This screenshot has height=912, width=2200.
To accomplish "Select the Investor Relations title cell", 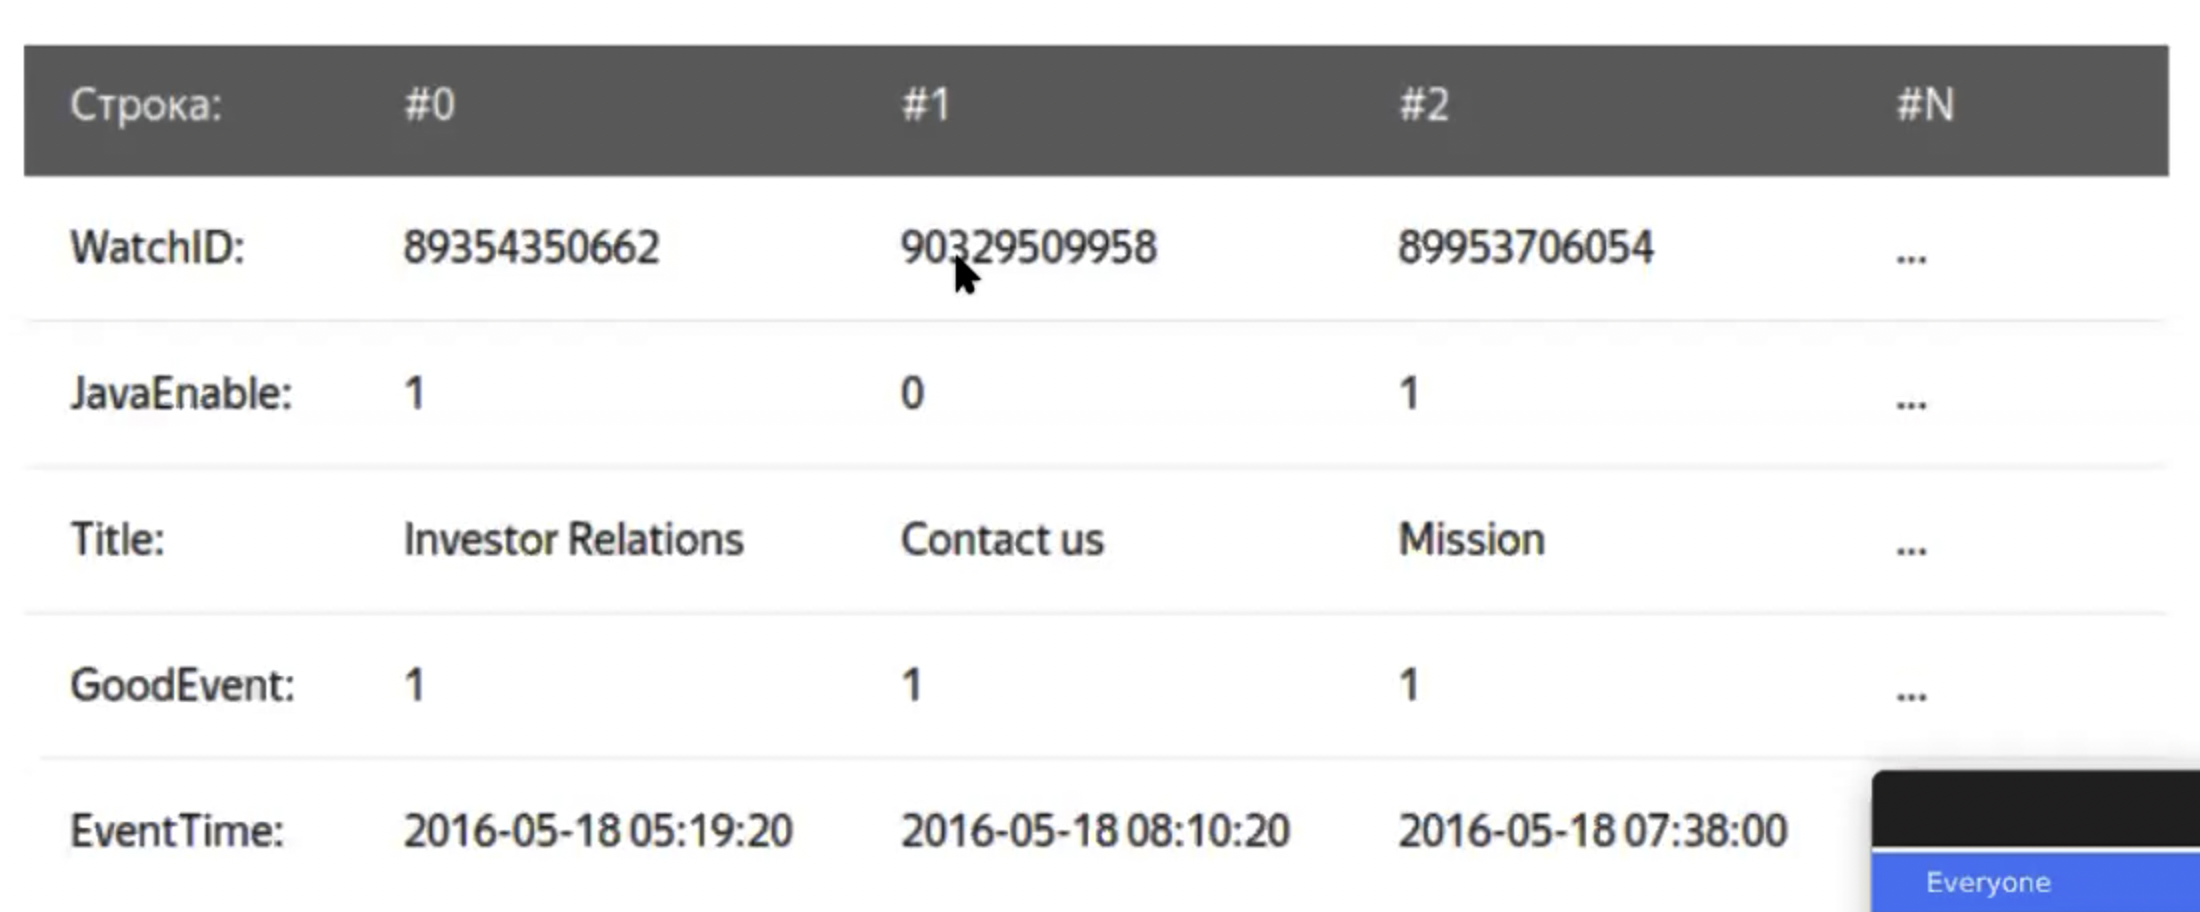I will click(x=573, y=539).
